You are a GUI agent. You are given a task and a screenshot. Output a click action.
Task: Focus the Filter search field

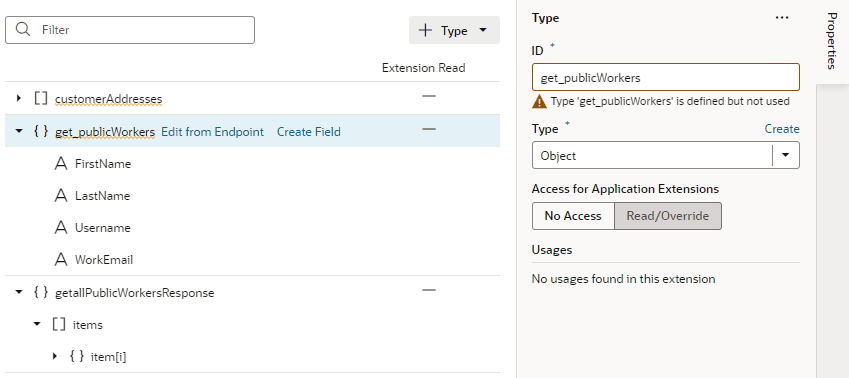coord(130,30)
